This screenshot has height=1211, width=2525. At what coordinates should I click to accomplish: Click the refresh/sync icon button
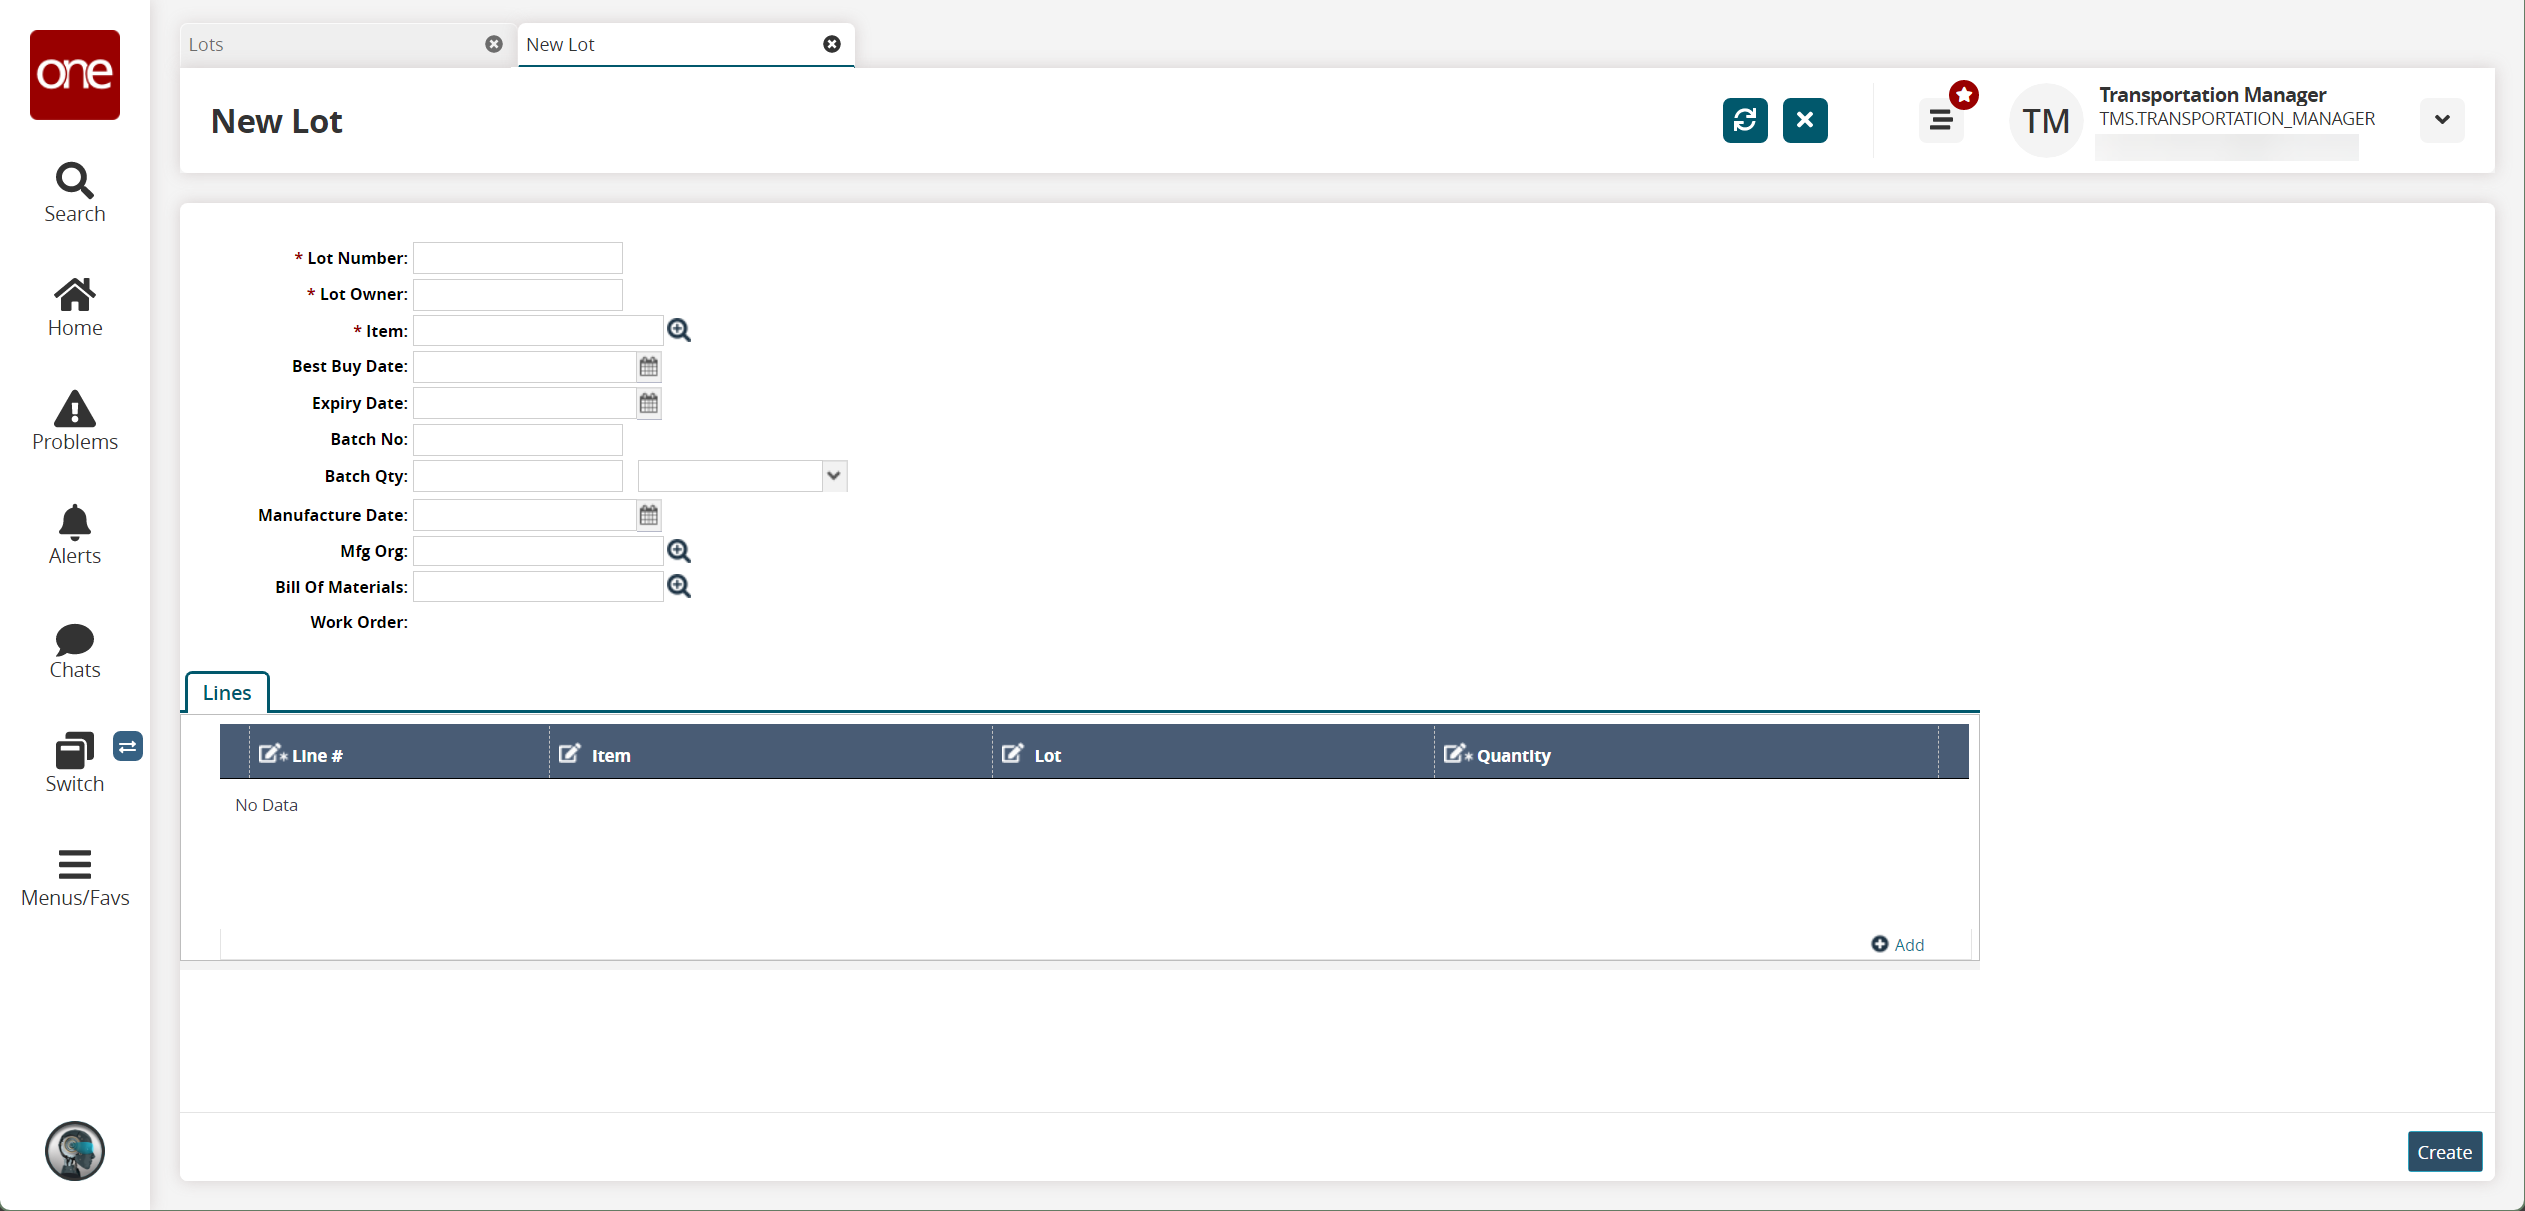click(1744, 119)
